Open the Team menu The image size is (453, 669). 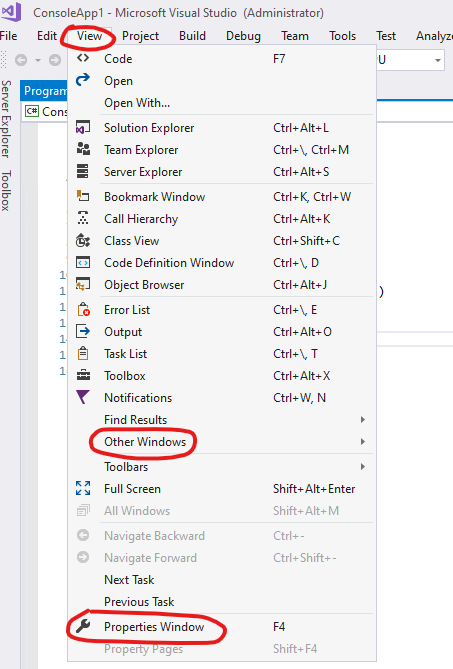[295, 36]
